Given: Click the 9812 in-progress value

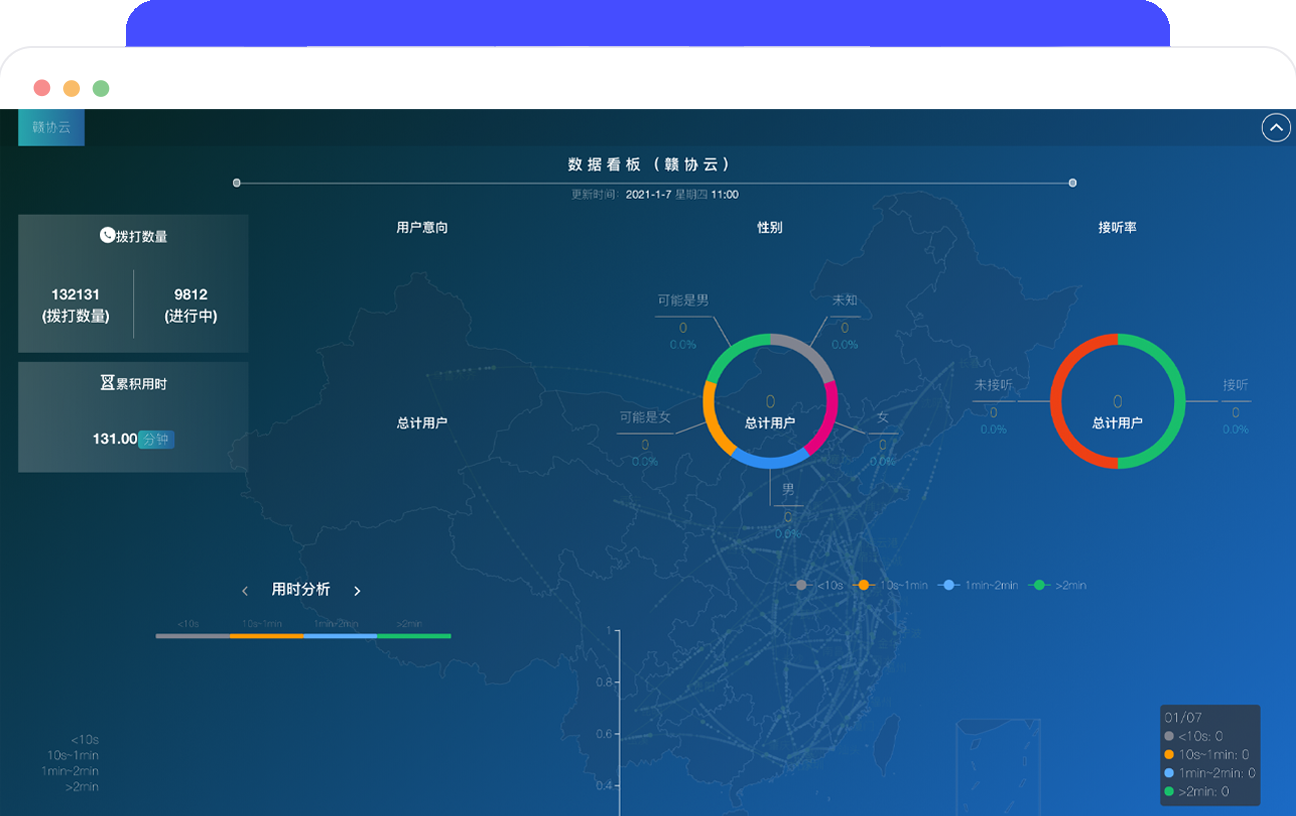Looking at the screenshot, I should [x=191, y=294].
